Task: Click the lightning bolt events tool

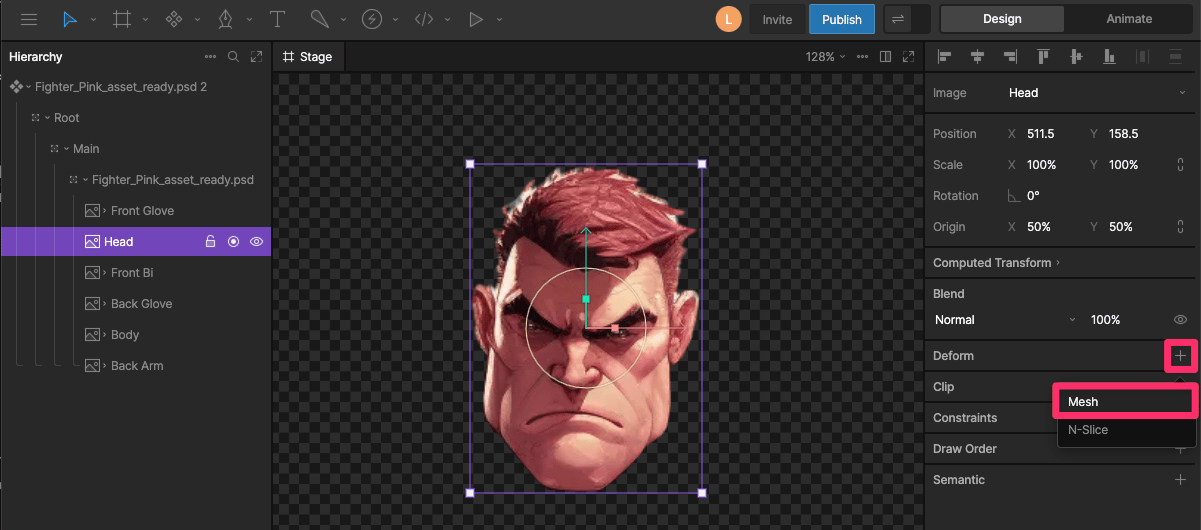Action: [x=372, y=19]
